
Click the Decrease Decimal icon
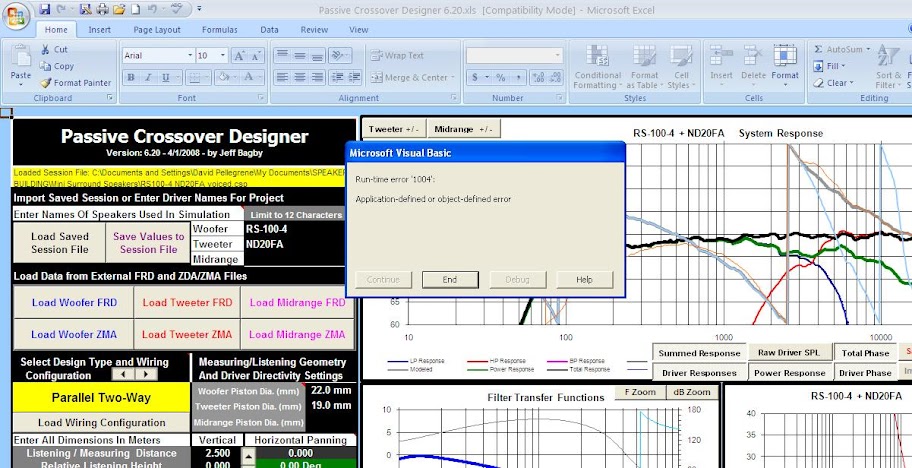555,77
